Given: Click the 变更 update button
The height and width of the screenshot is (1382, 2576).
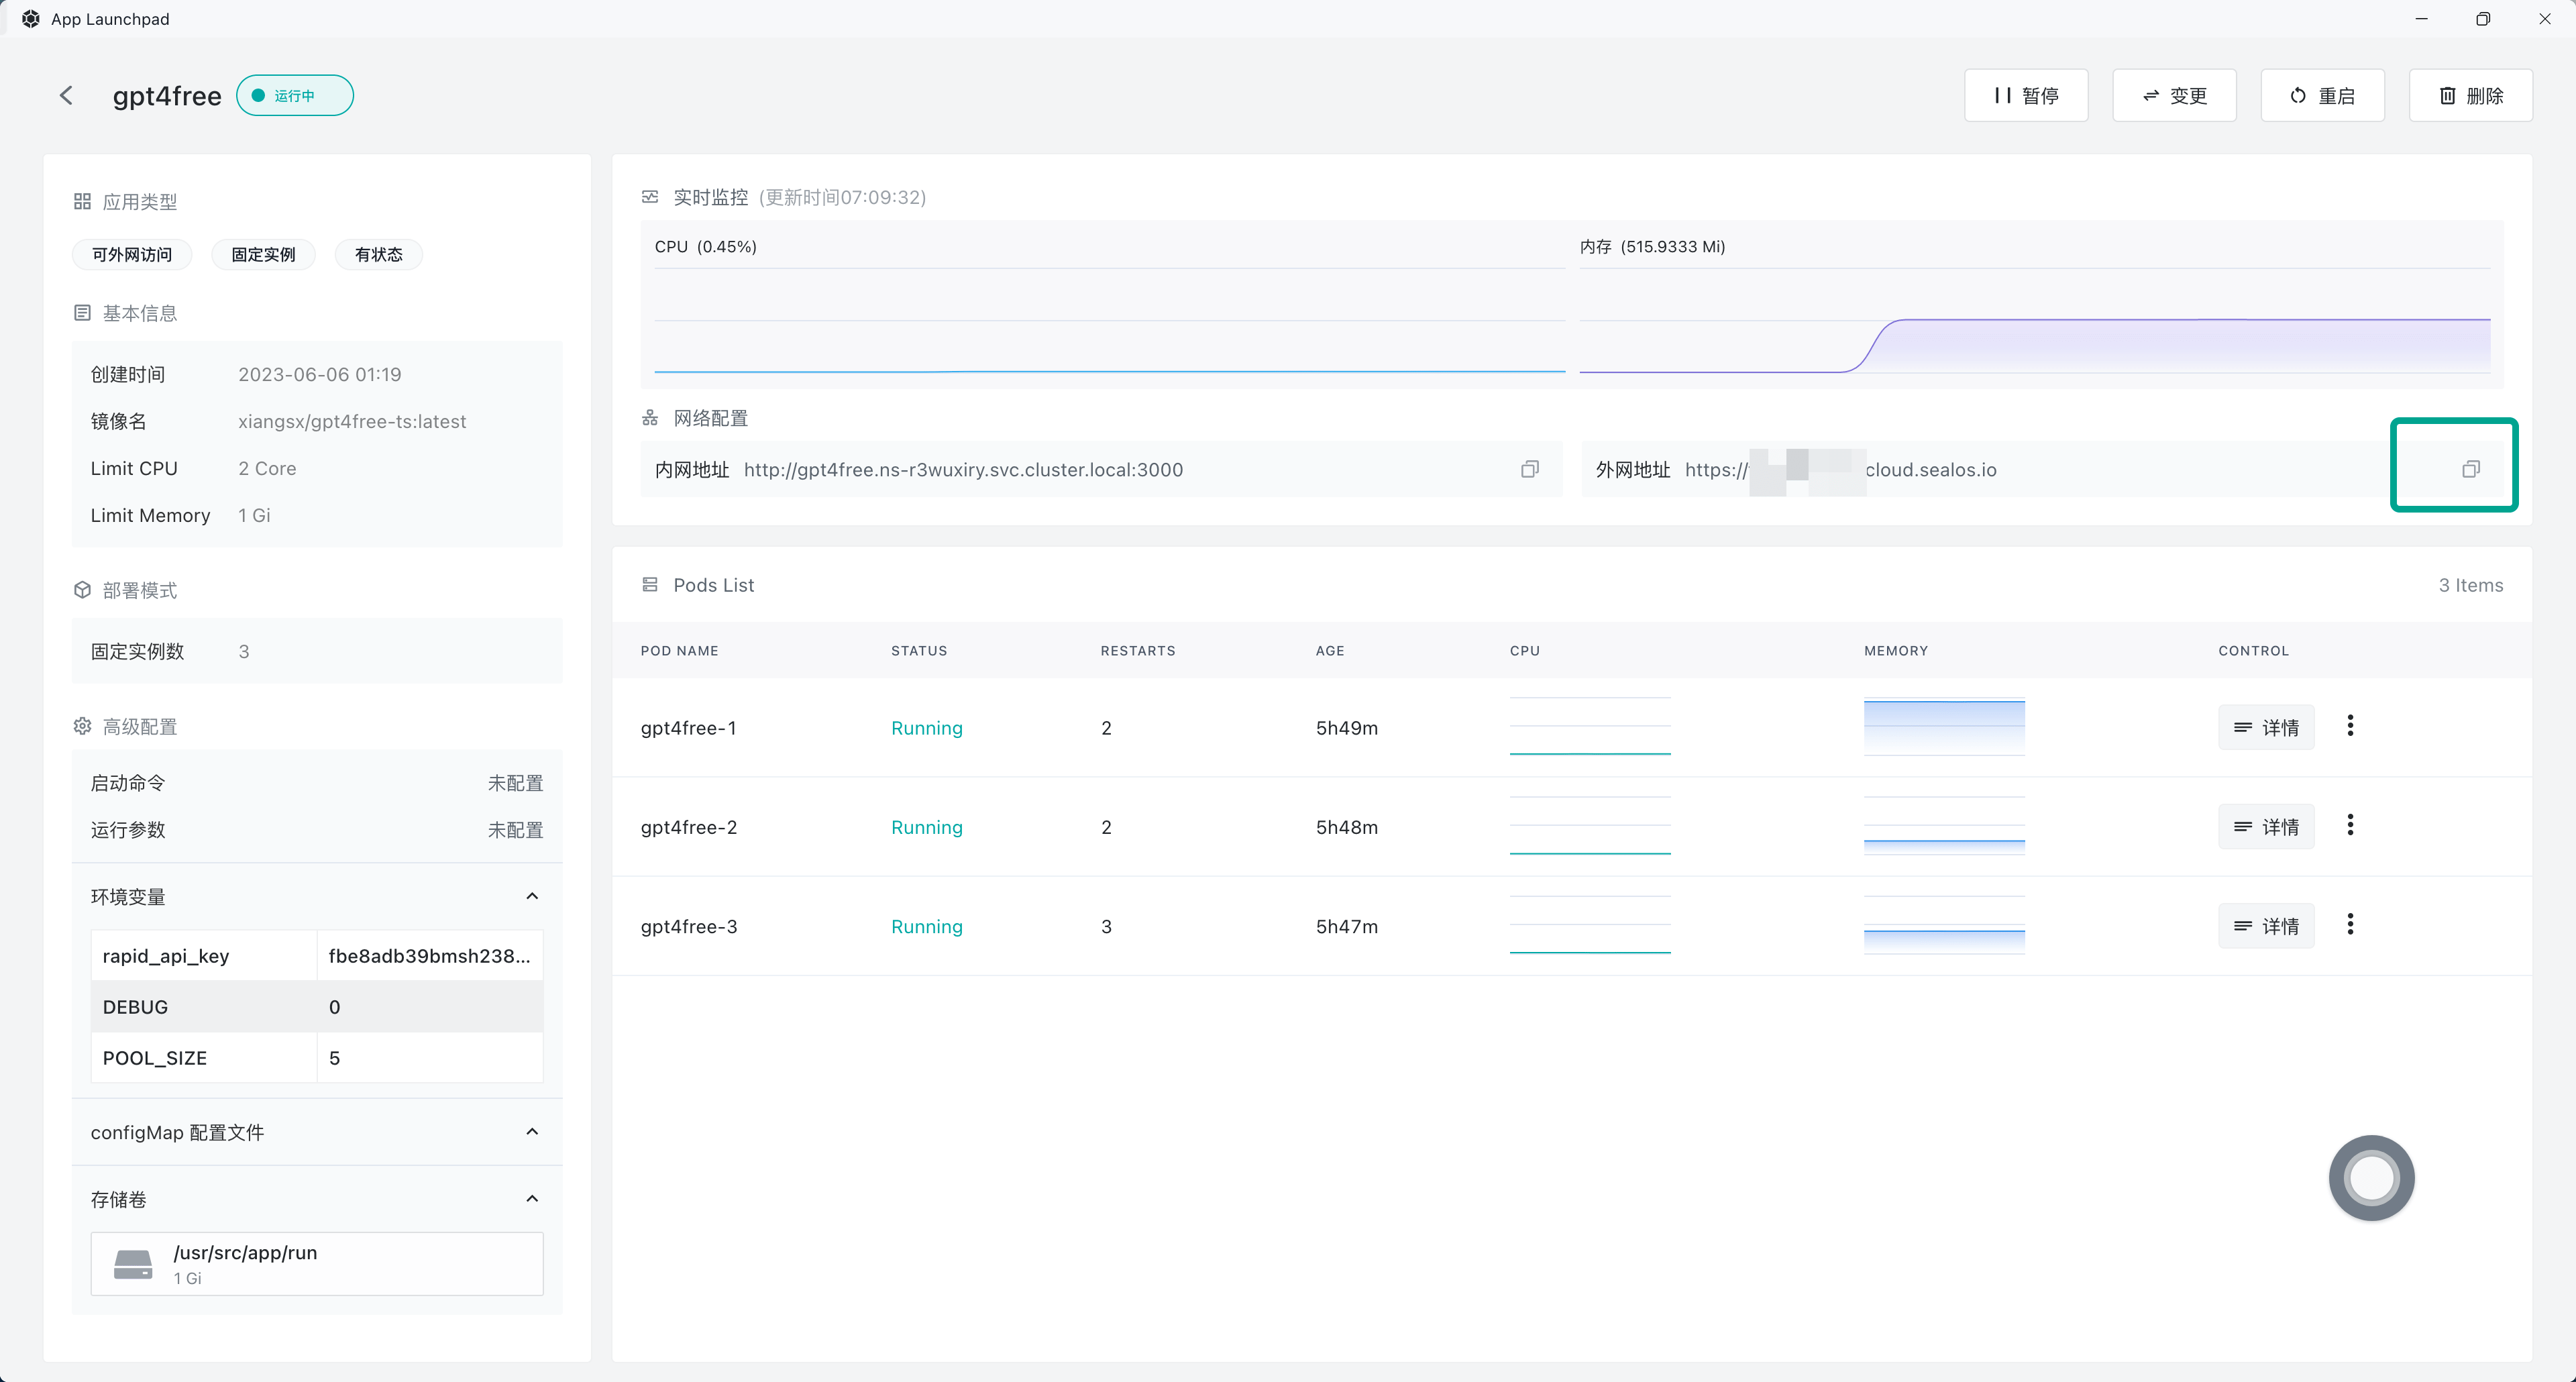Looking at the screenshot, I should pos(2174,96).
